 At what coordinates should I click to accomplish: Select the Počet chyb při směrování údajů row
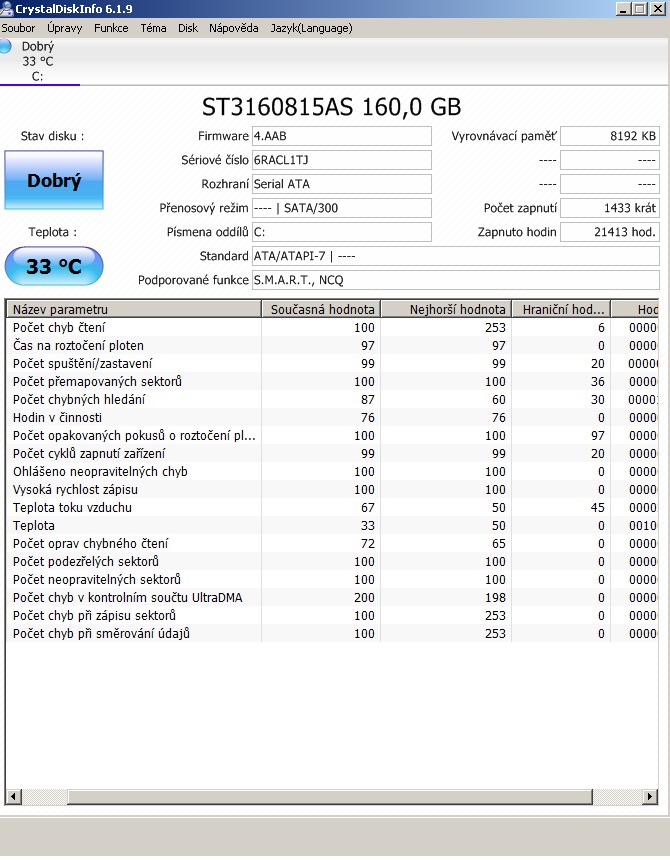[332, 633]
